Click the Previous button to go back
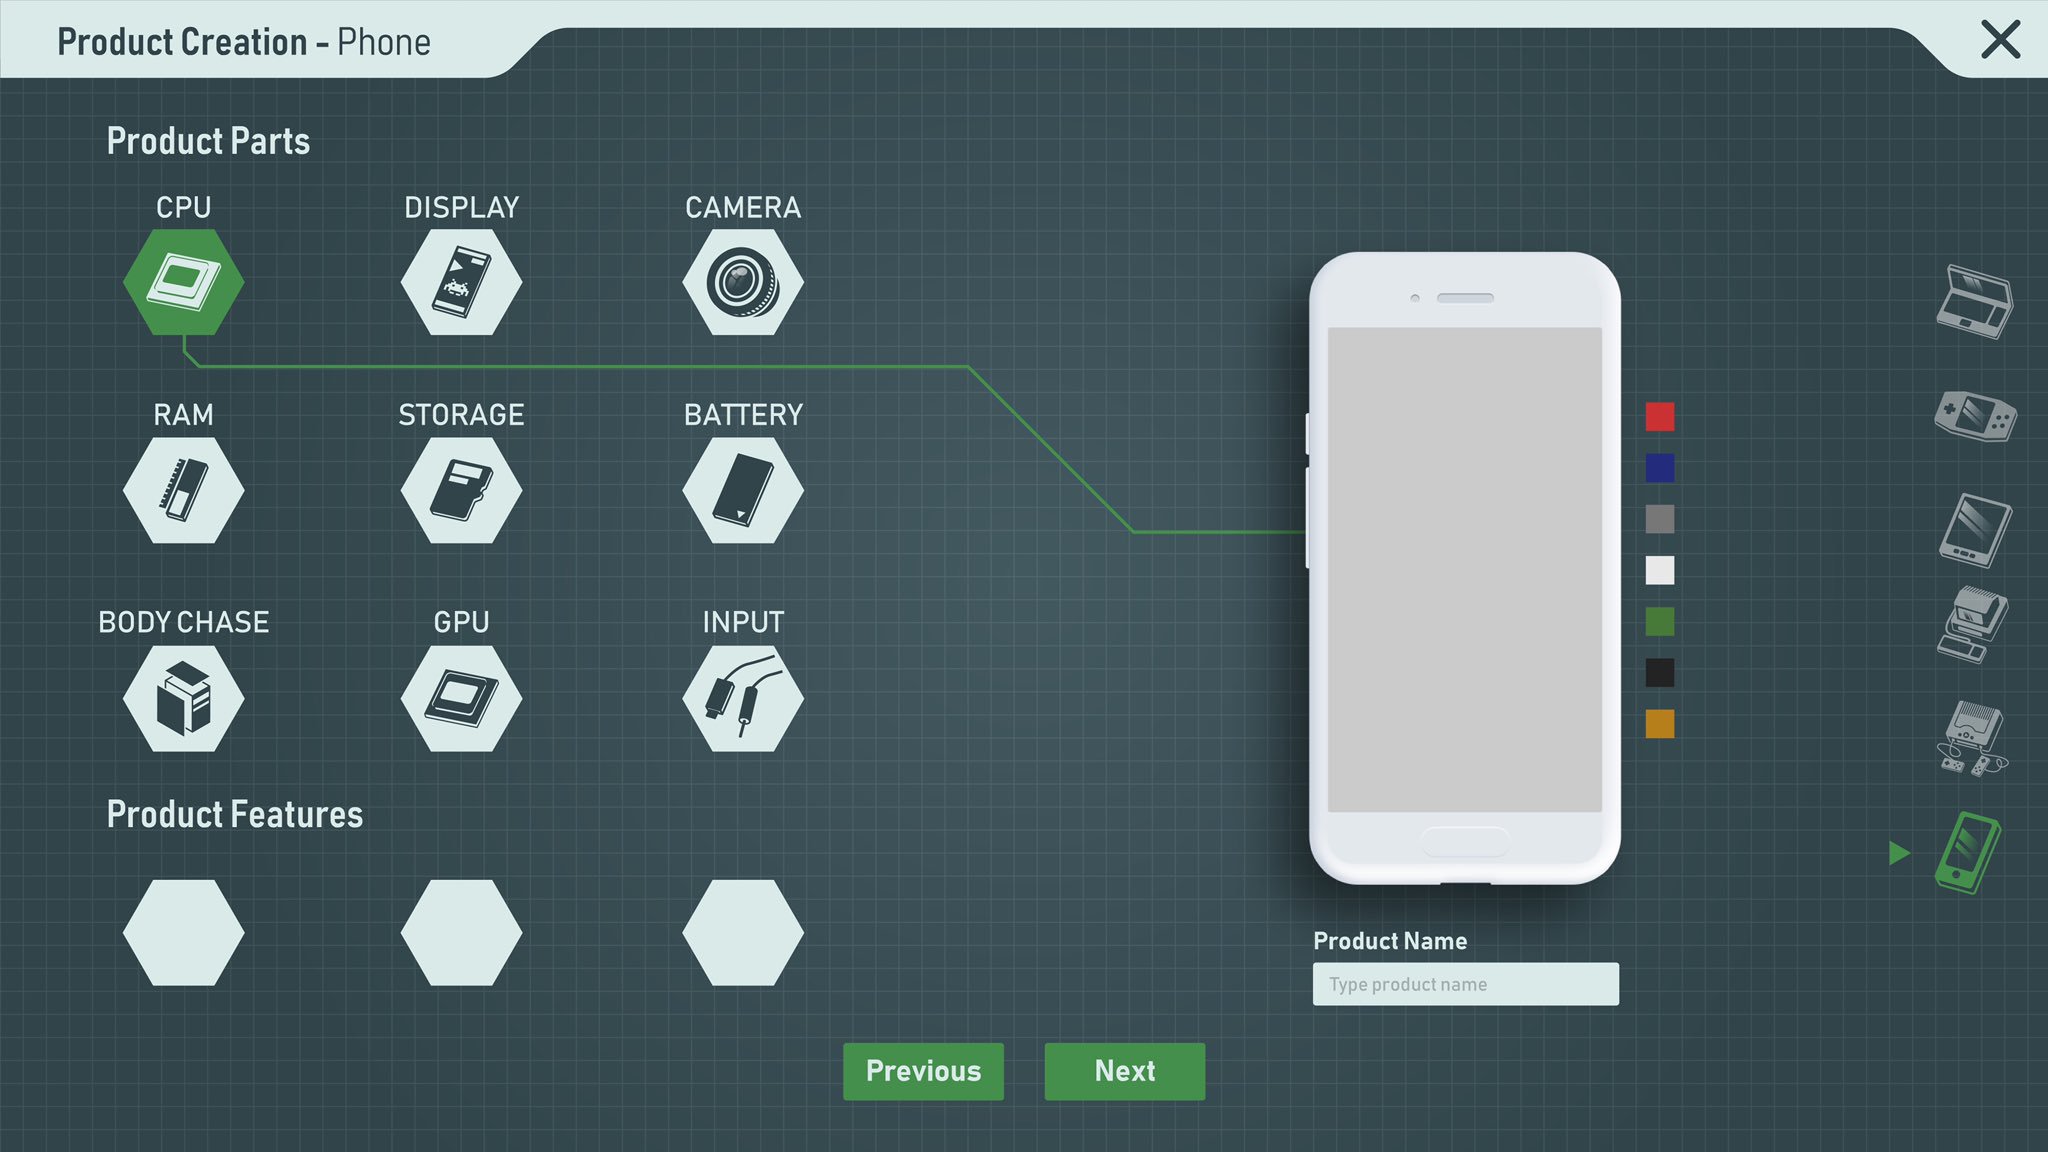The image size is (2048, 1152). (x=923, y=1070)
